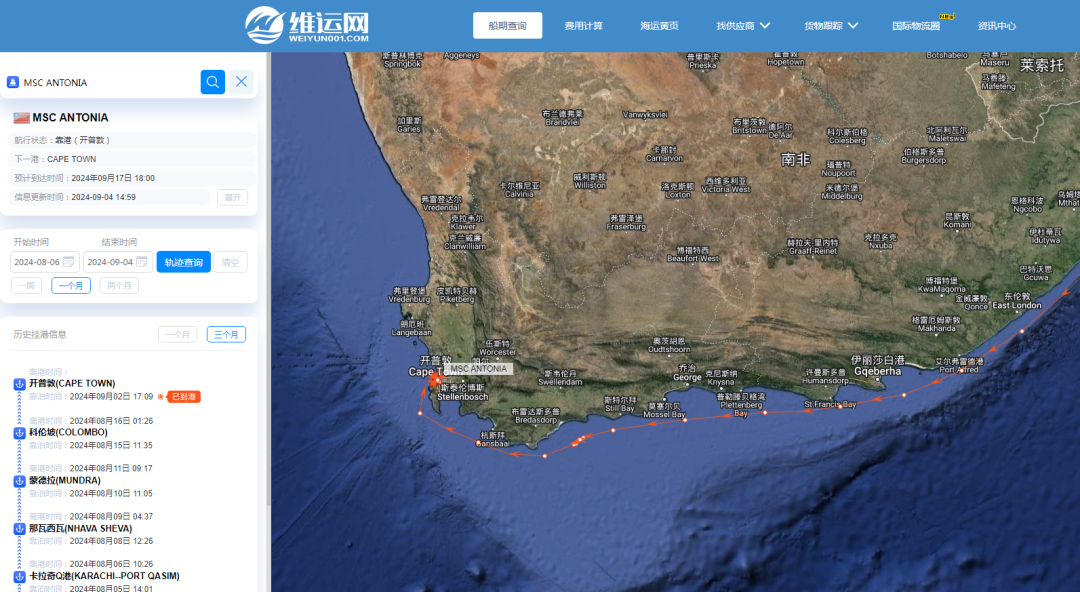The width and height of the screenshot is (1080, 592).
Task: Switch port history to 三个月
Action: [x=226, y=335]
